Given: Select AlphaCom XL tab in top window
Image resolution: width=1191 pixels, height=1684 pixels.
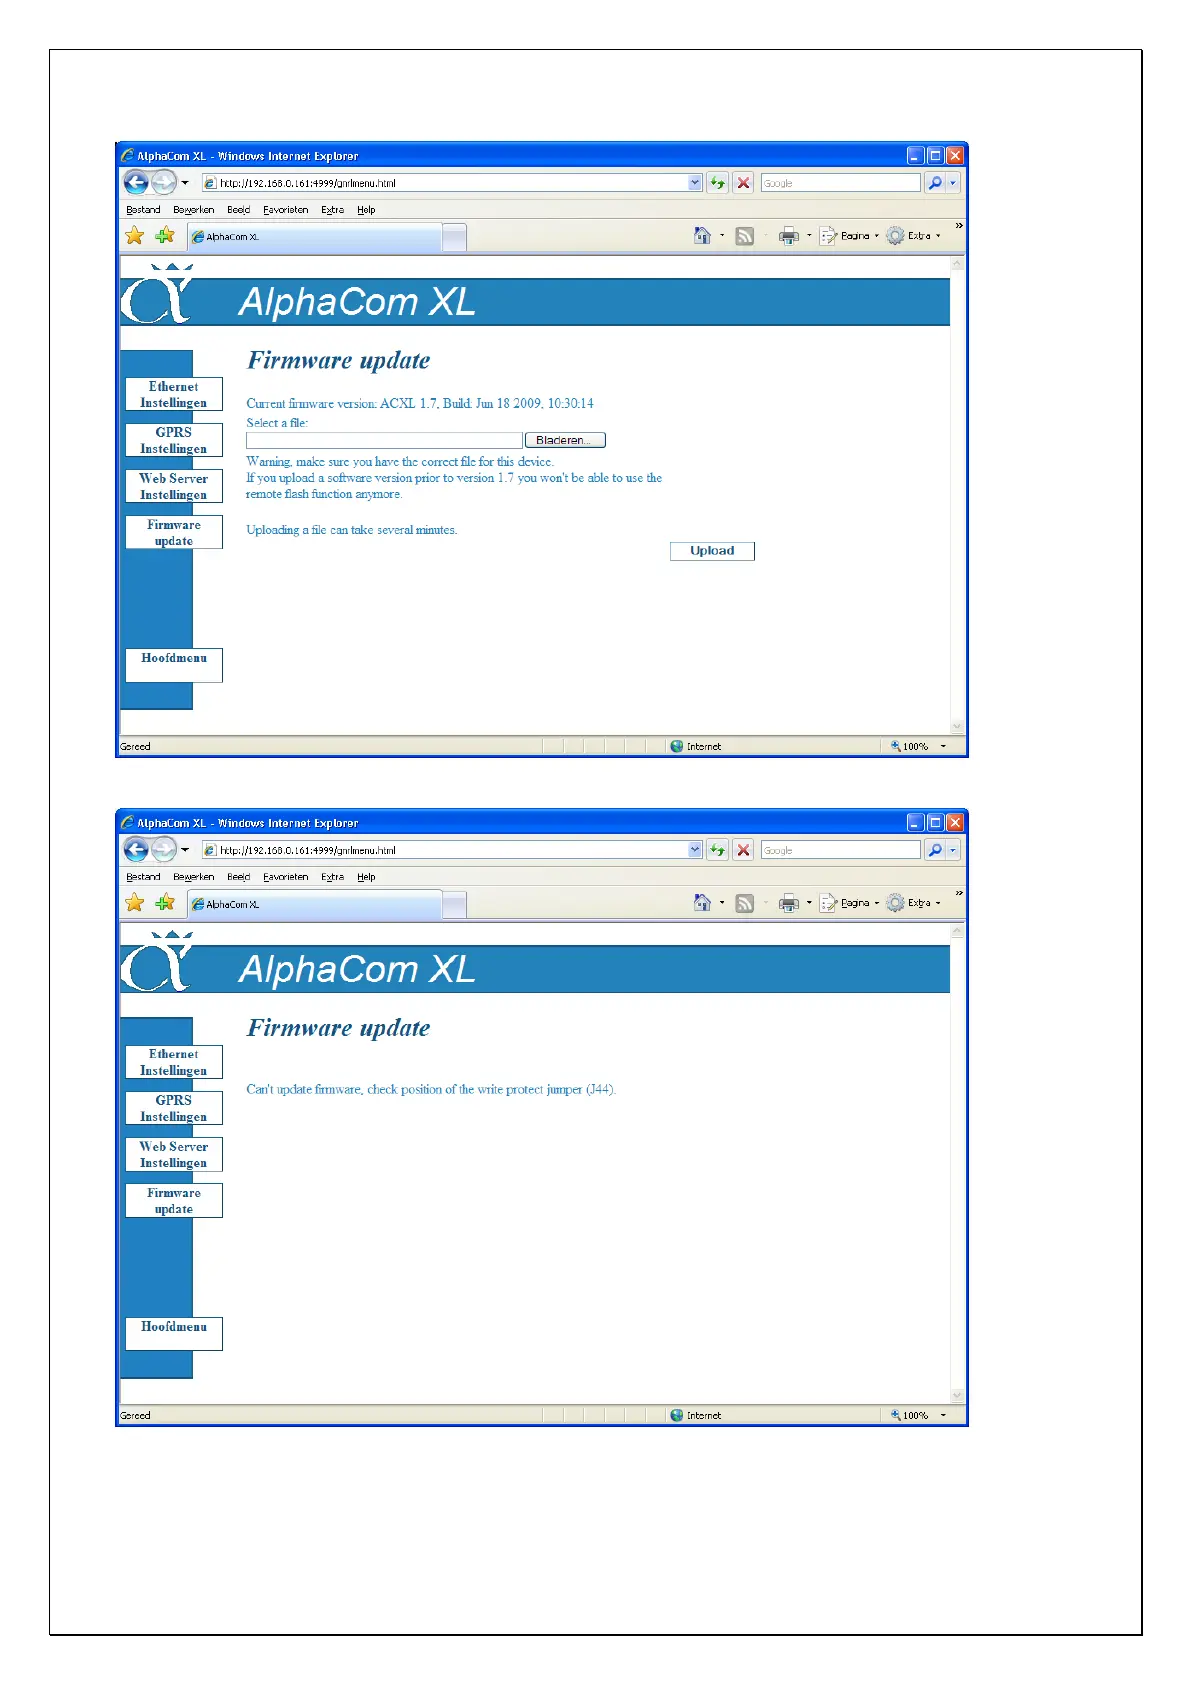Looking at the screenshot, I should point(314,237).
